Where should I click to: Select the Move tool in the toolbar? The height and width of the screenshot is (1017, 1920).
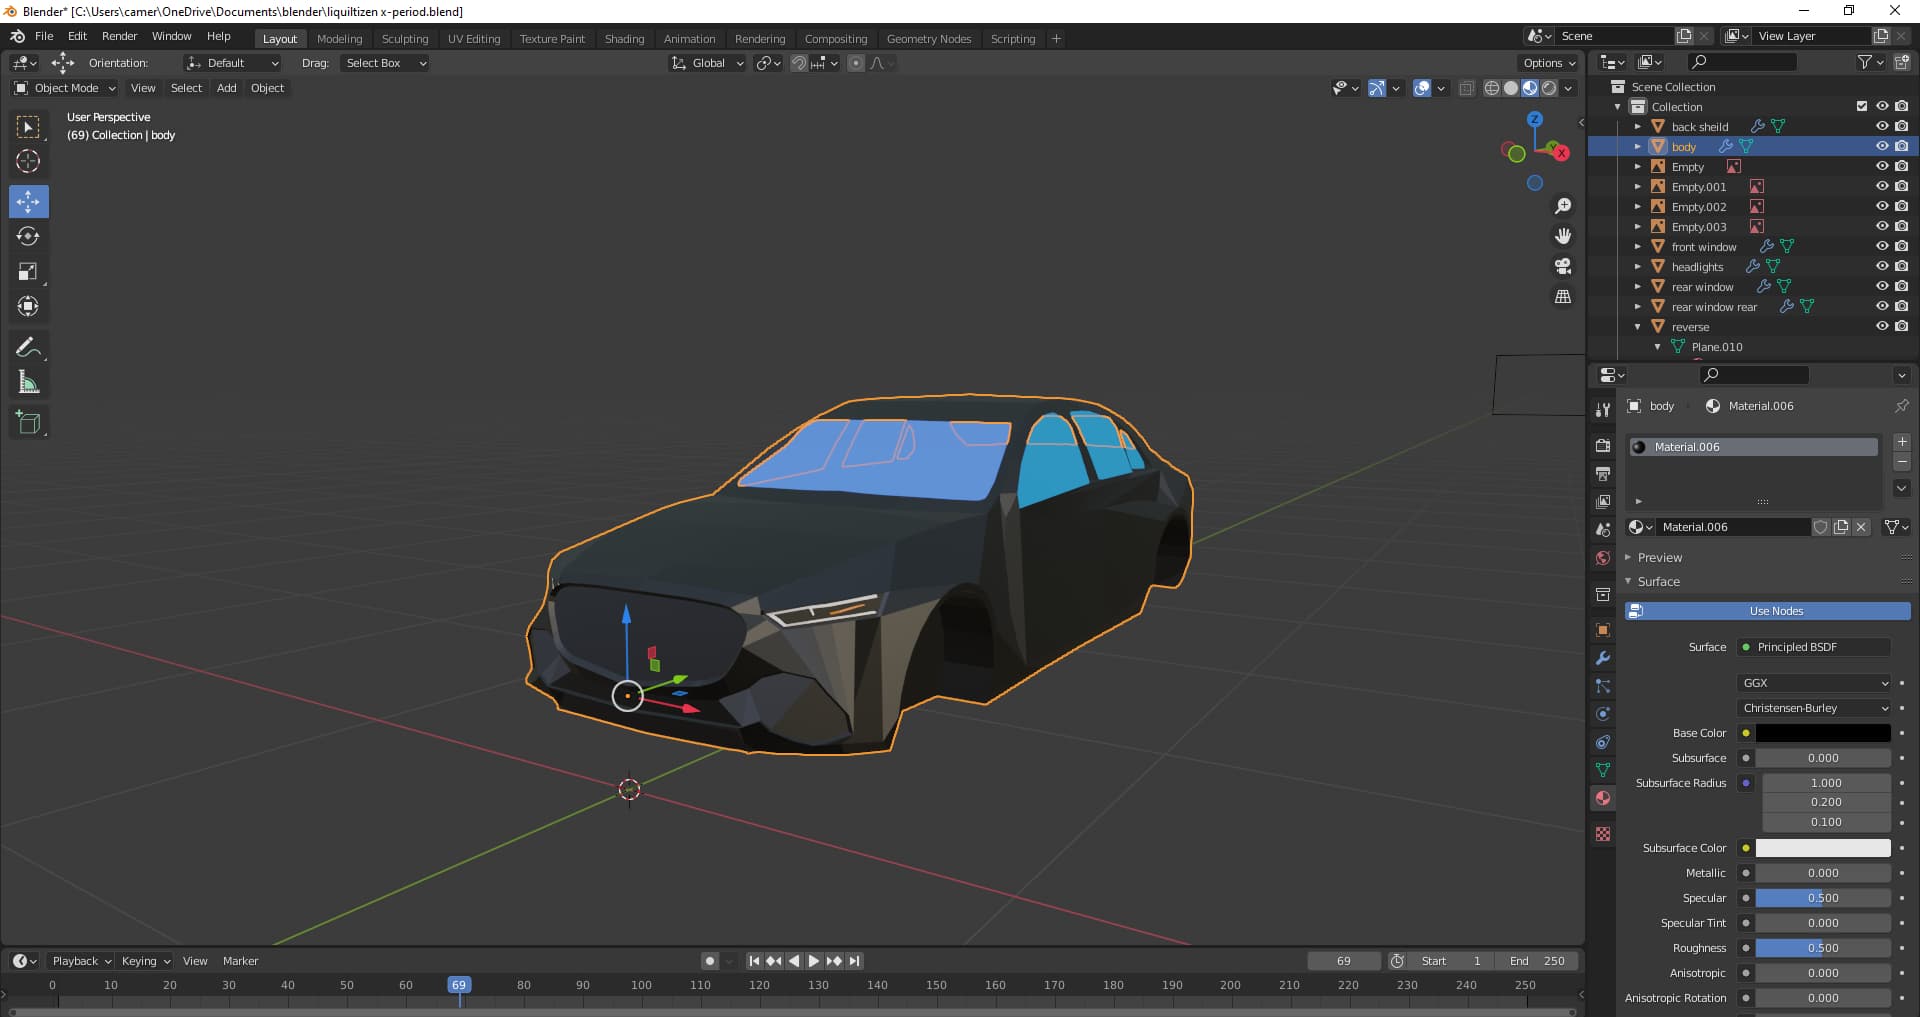[x=28, y=201]
